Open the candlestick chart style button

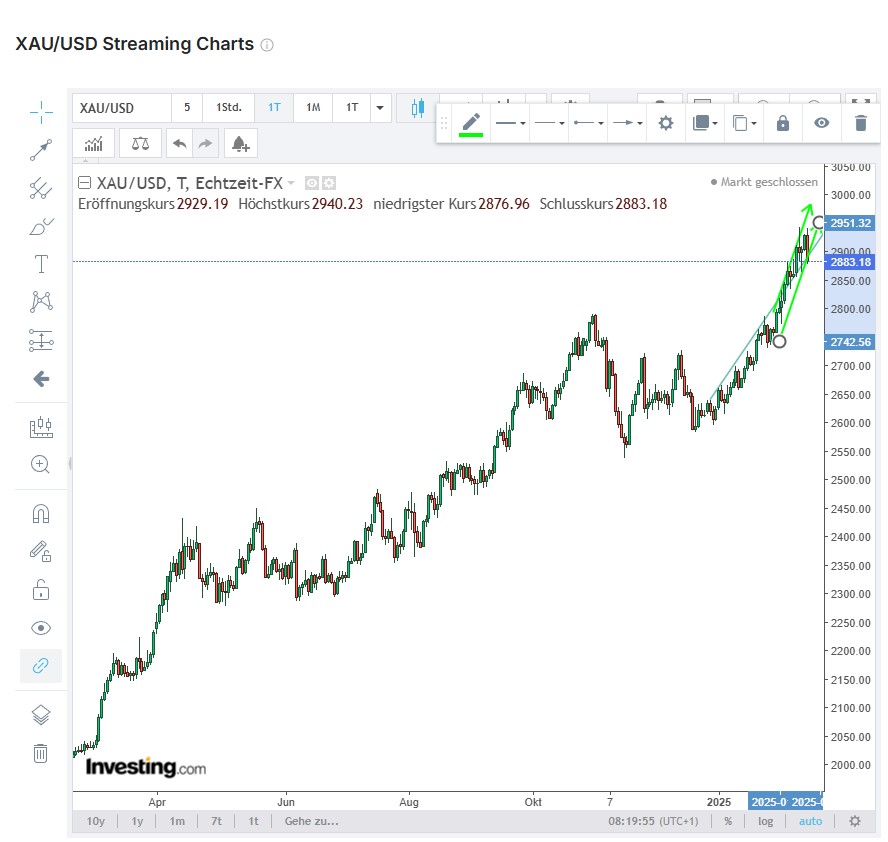(418, 108)
